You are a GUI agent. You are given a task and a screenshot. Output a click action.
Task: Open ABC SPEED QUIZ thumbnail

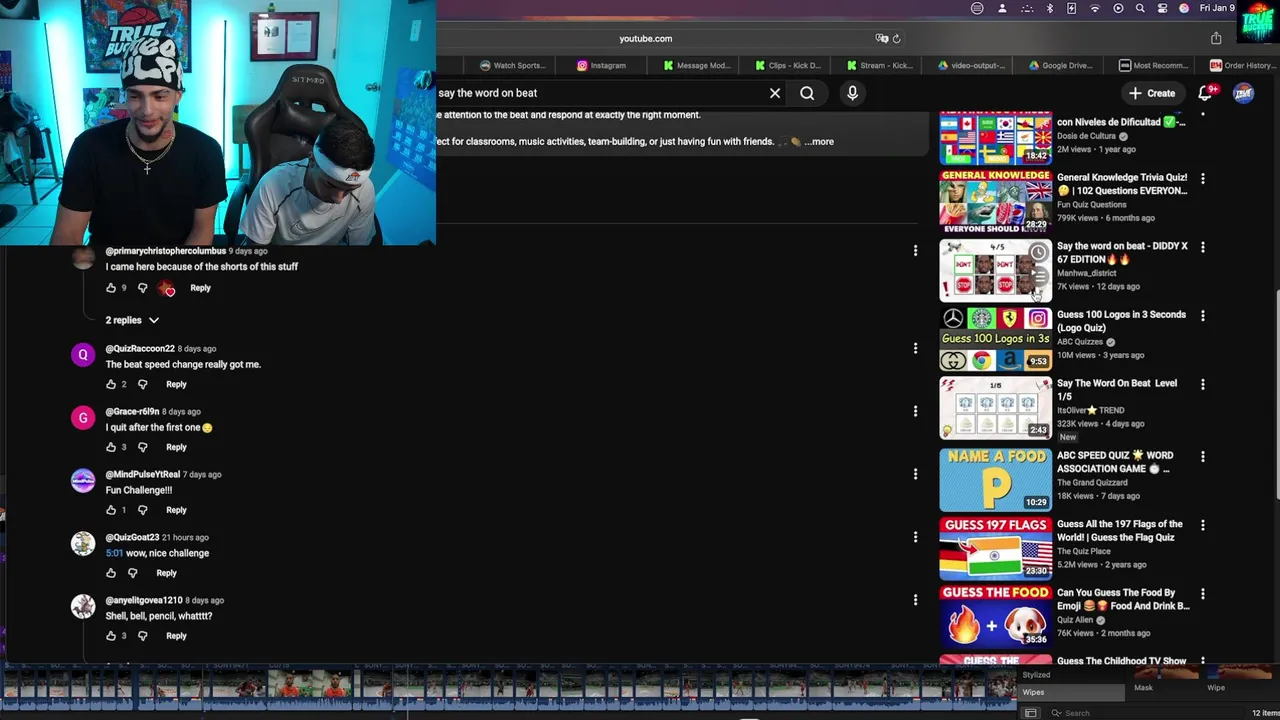[995, 480]
